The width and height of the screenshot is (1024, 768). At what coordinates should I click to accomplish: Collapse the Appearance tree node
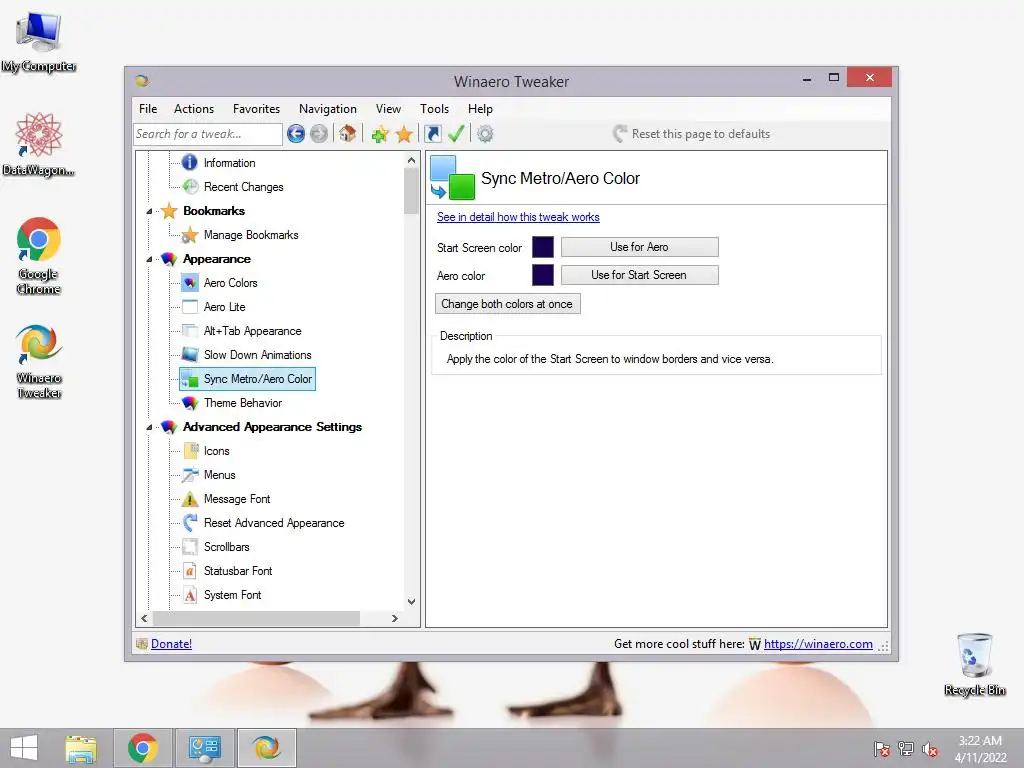coord(149,259)
